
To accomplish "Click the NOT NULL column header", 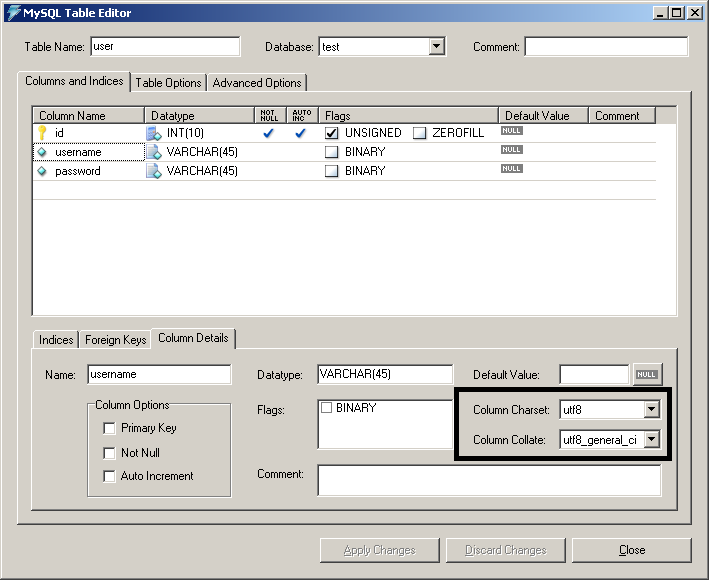I will click(270, 116).
